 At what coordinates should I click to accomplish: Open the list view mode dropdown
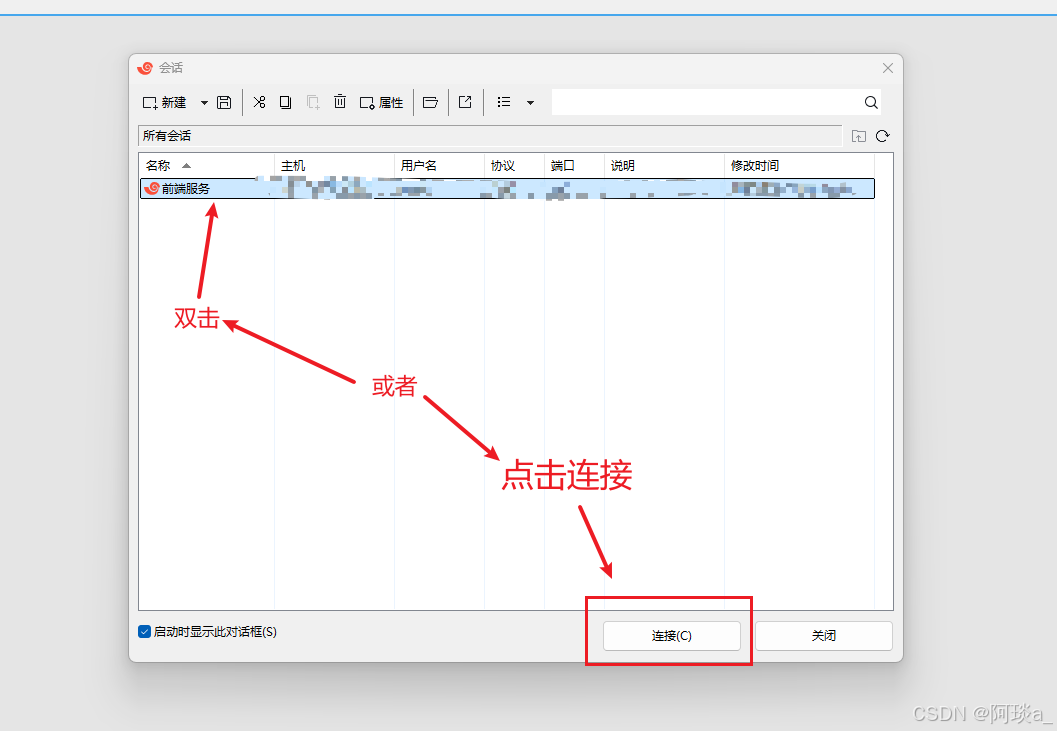531,102
